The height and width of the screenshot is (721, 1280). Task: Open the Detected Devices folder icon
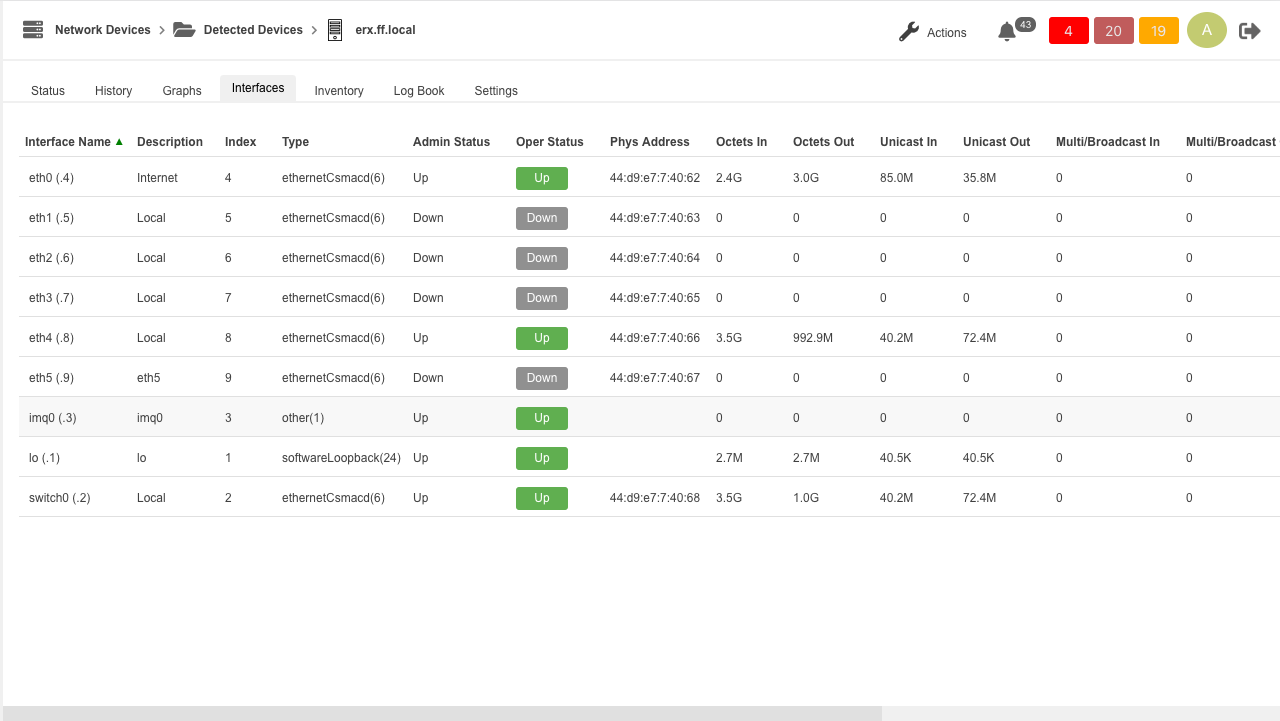(x=184, y=30)
